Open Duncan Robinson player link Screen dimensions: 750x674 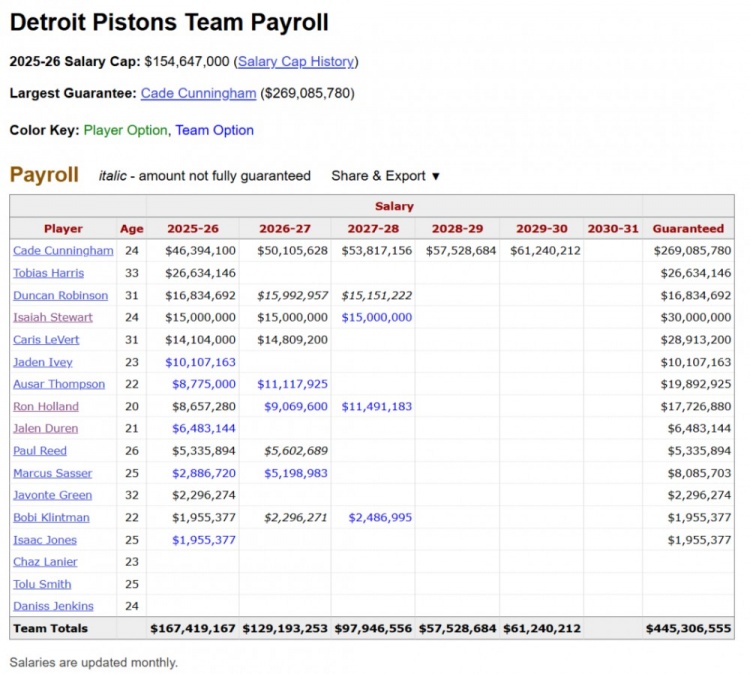(x=60, y=296)
